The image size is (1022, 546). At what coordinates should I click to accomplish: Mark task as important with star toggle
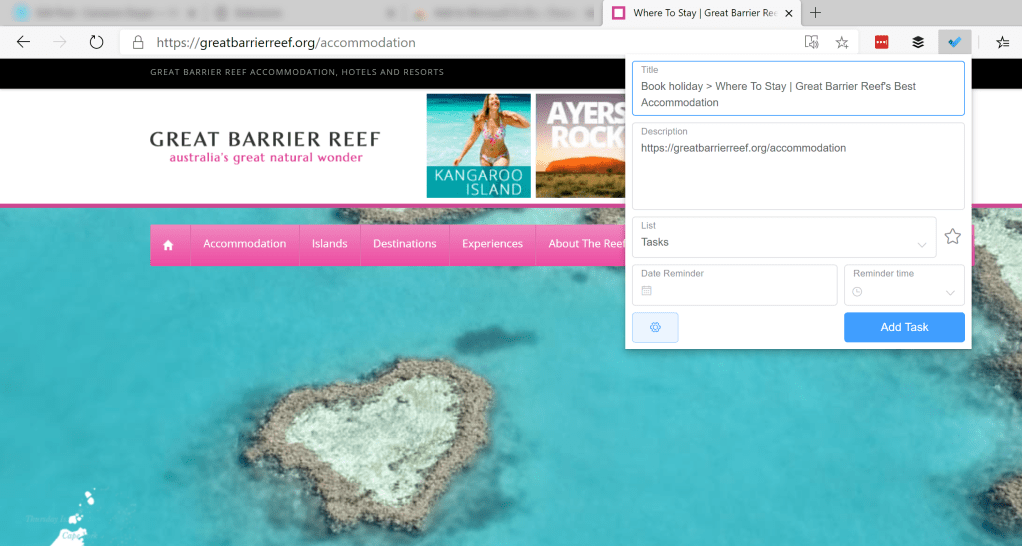952,237
